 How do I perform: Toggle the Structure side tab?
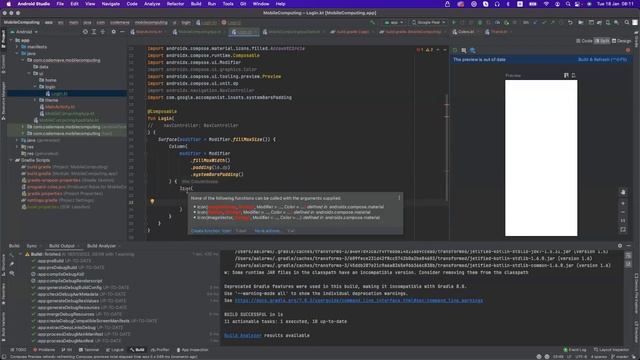(x=3, y=265)
